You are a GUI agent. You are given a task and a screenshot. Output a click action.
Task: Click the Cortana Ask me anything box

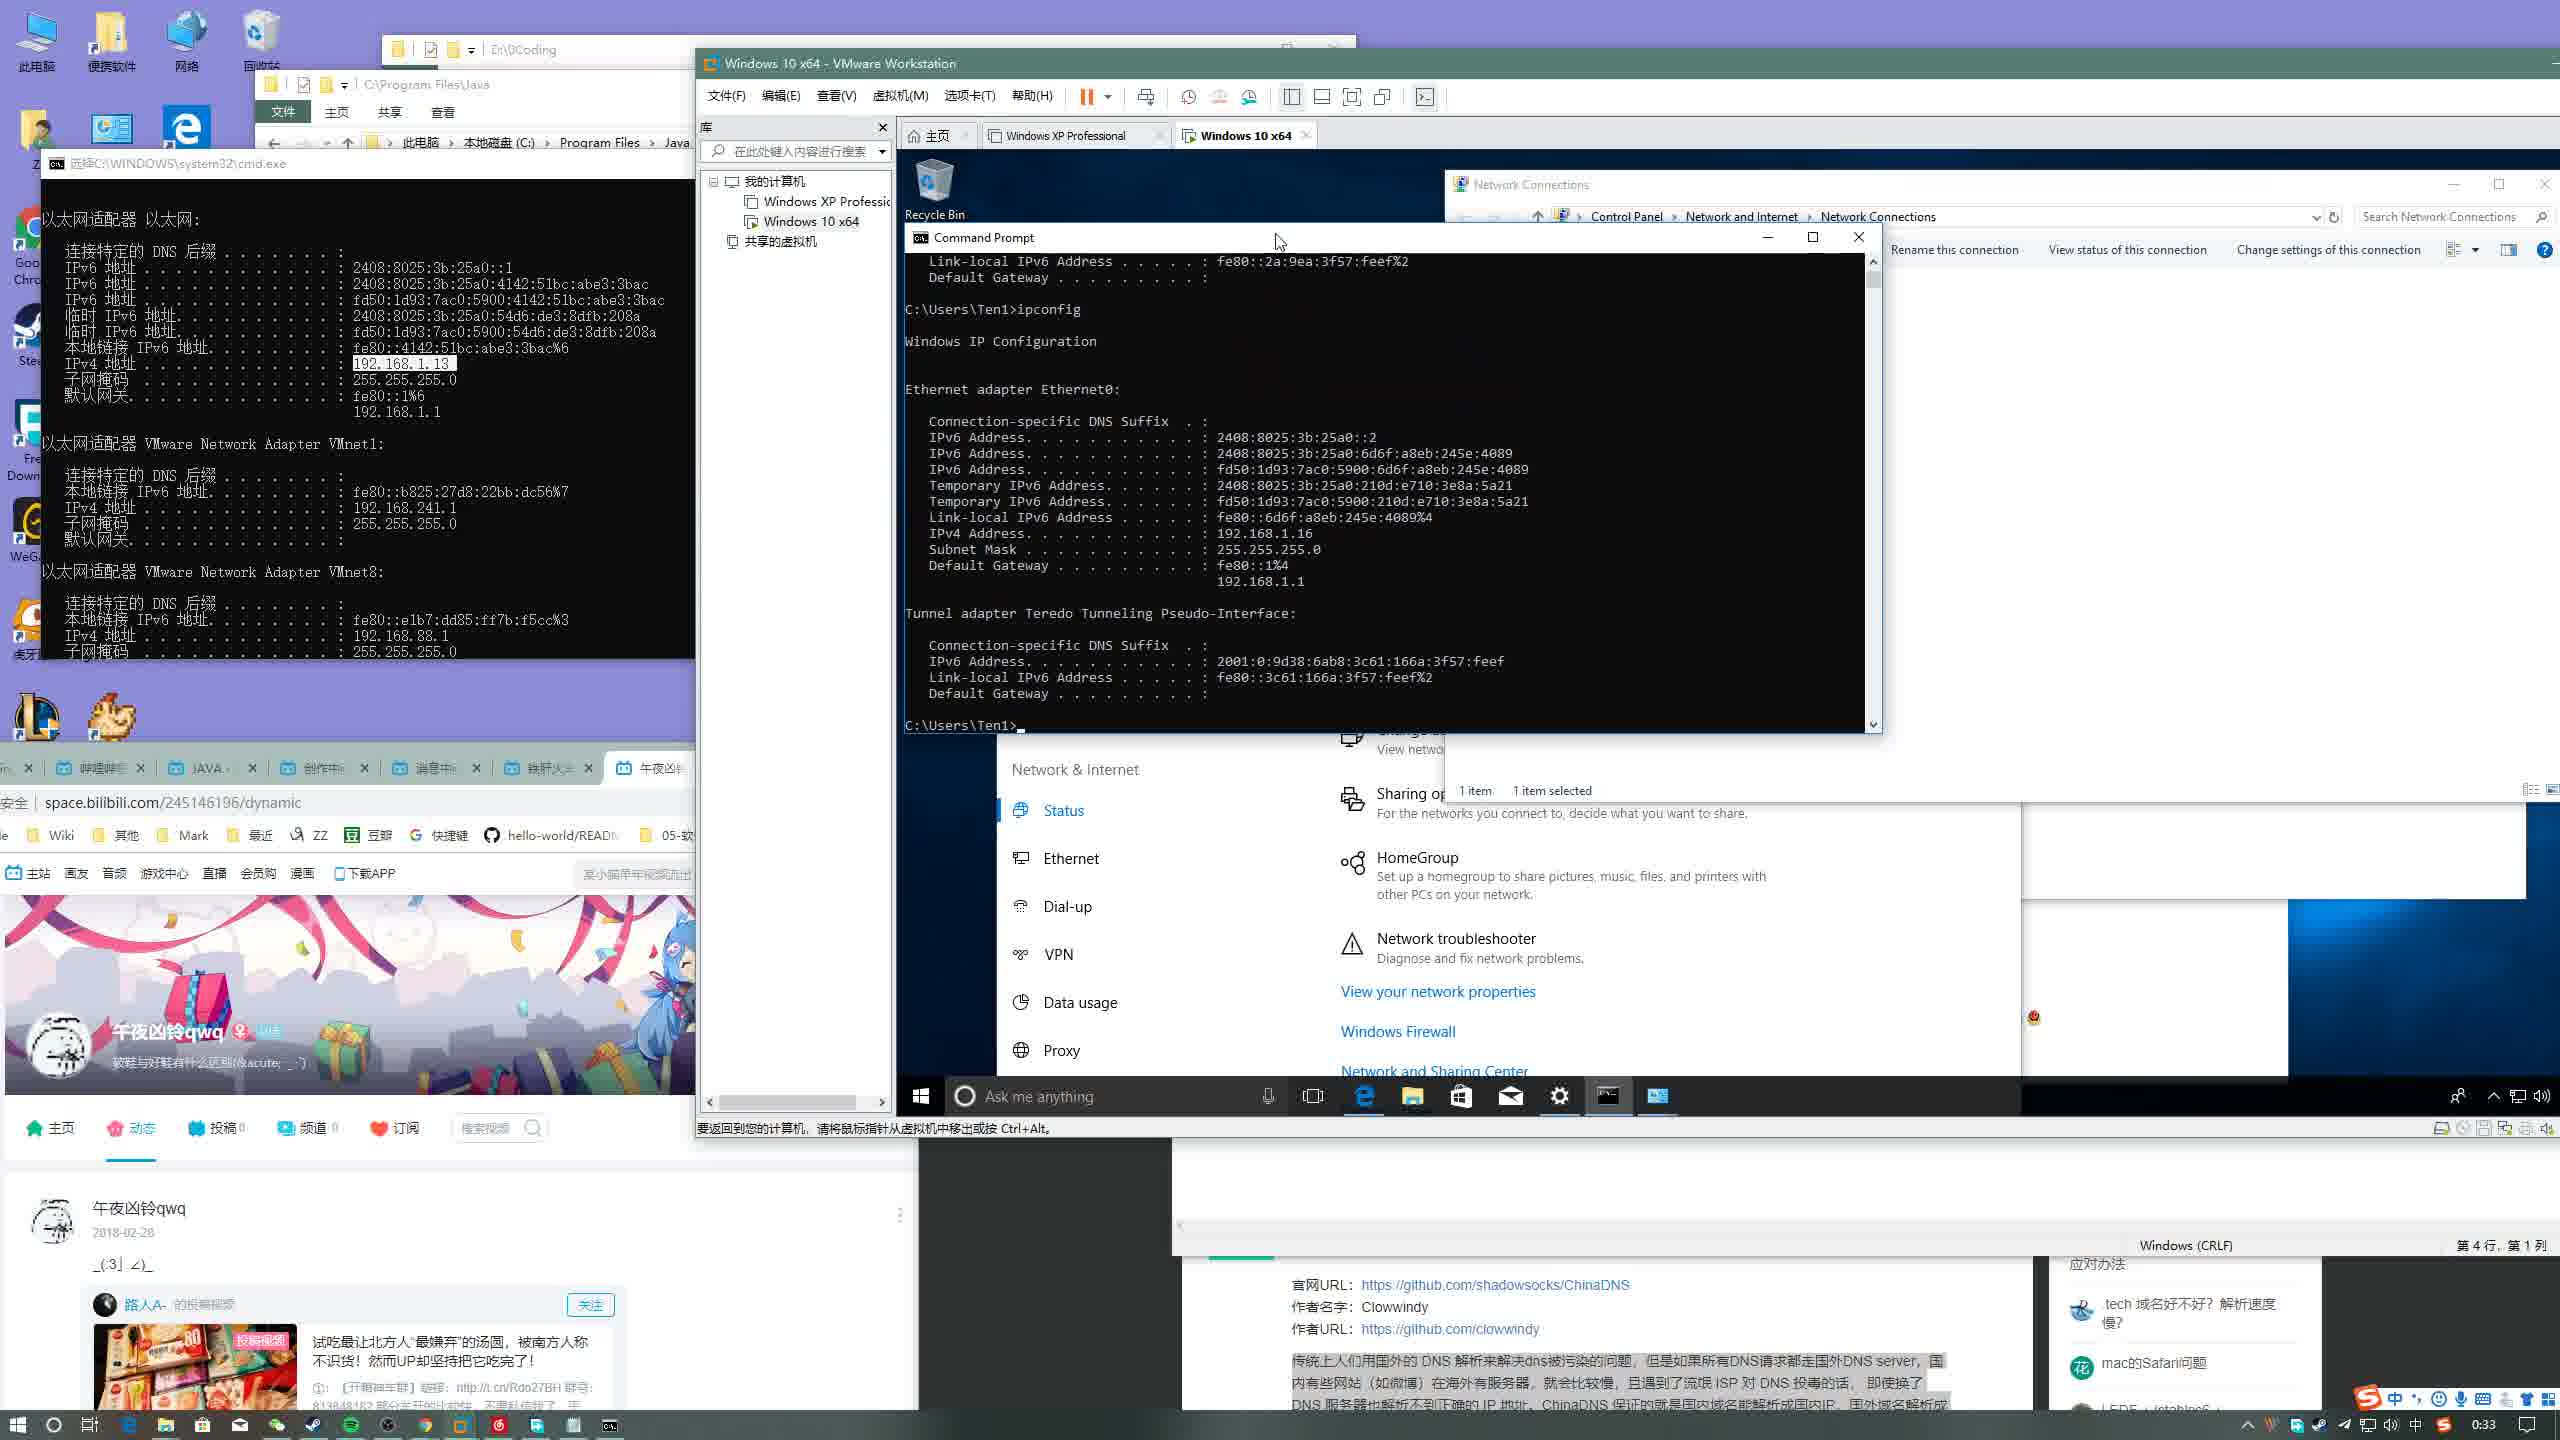point(1114,1097)
